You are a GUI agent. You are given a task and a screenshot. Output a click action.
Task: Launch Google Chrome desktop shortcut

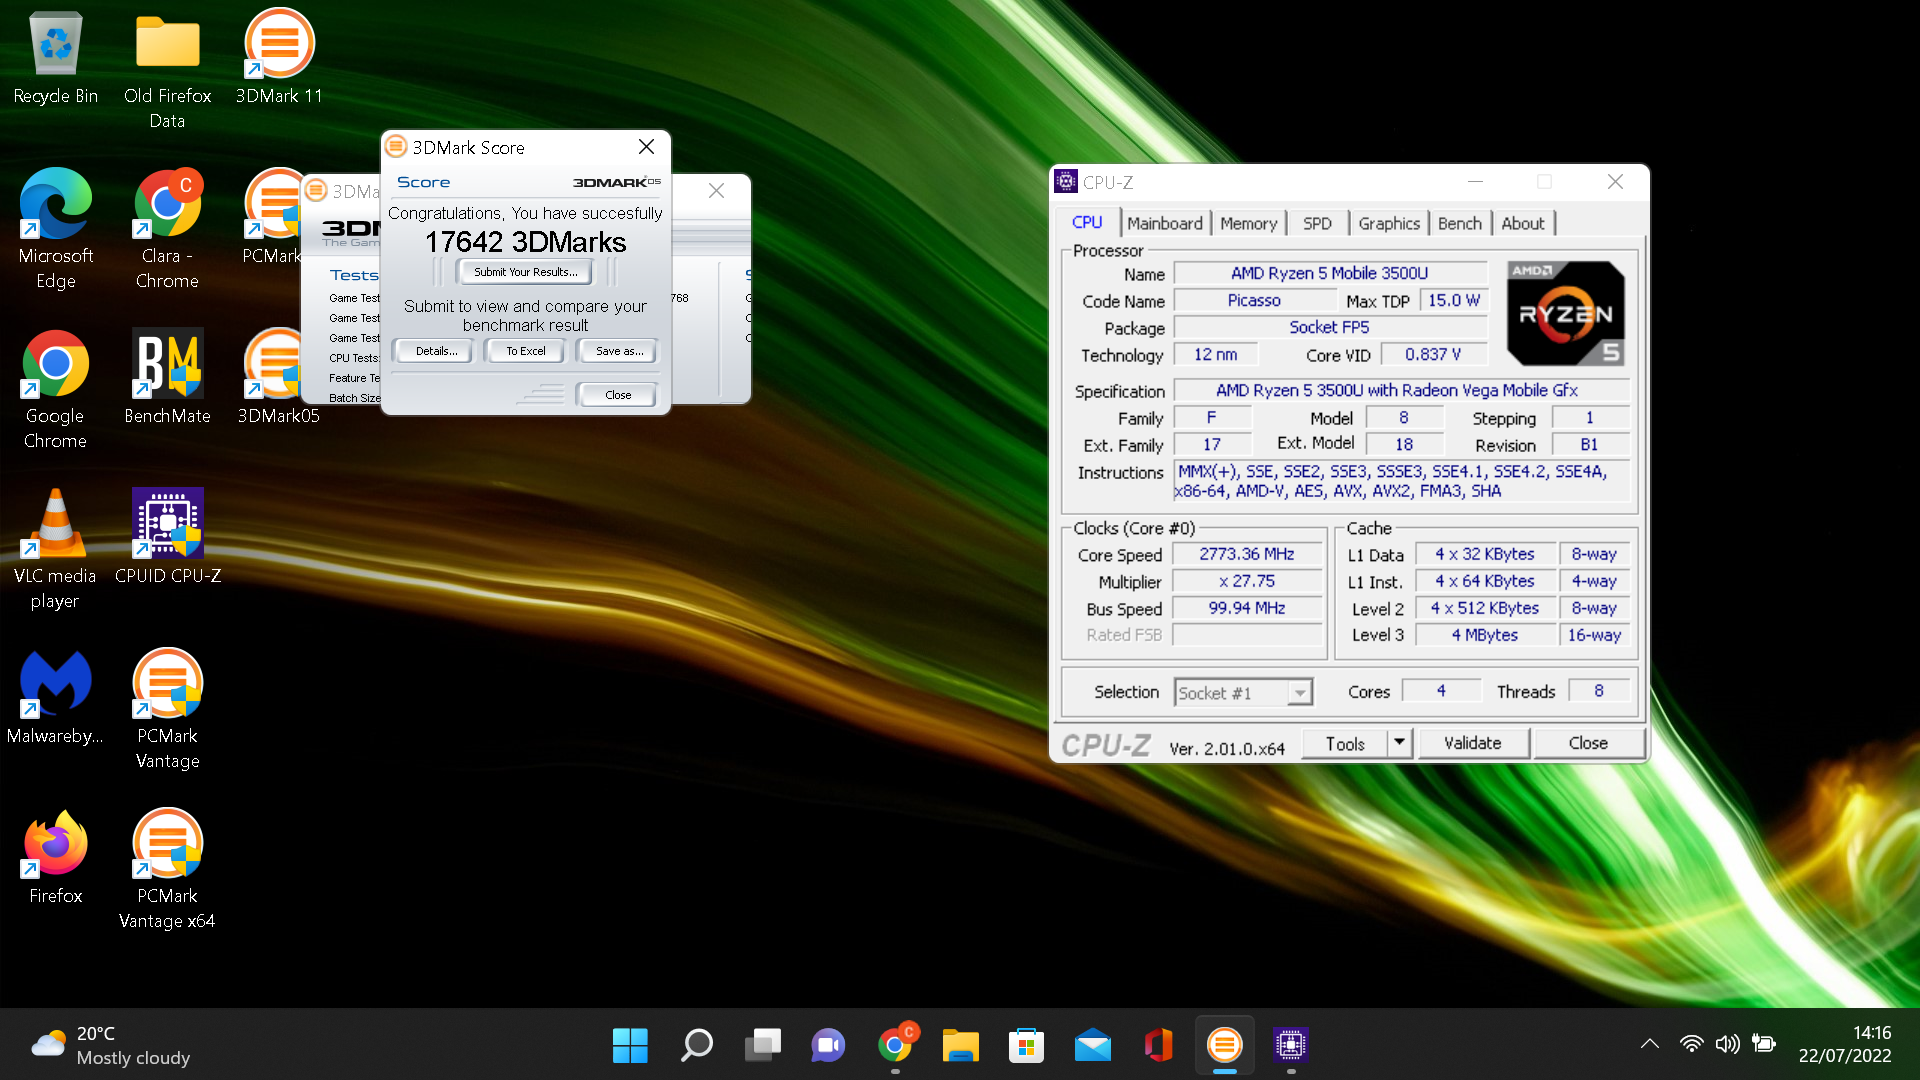click(x=56, y=389)
